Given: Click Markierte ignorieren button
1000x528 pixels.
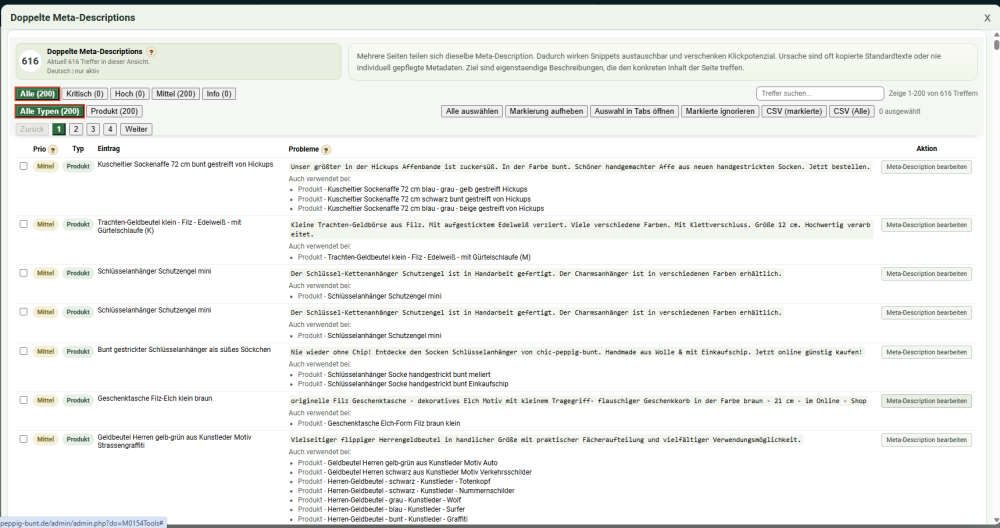Looking at the screenshot, I should coord(720,111).
